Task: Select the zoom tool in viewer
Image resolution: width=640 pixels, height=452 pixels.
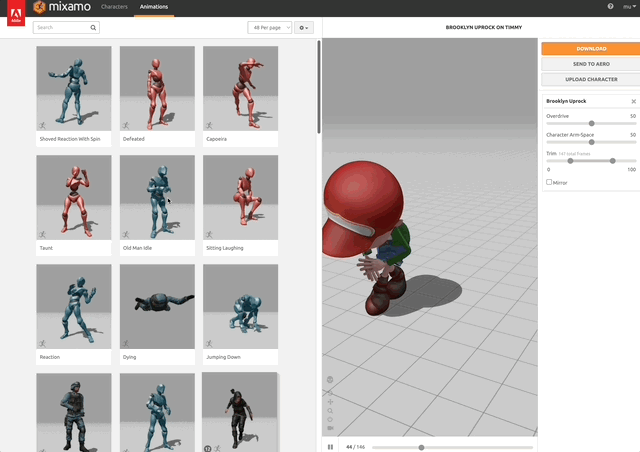Action: [x=330, y=411]
